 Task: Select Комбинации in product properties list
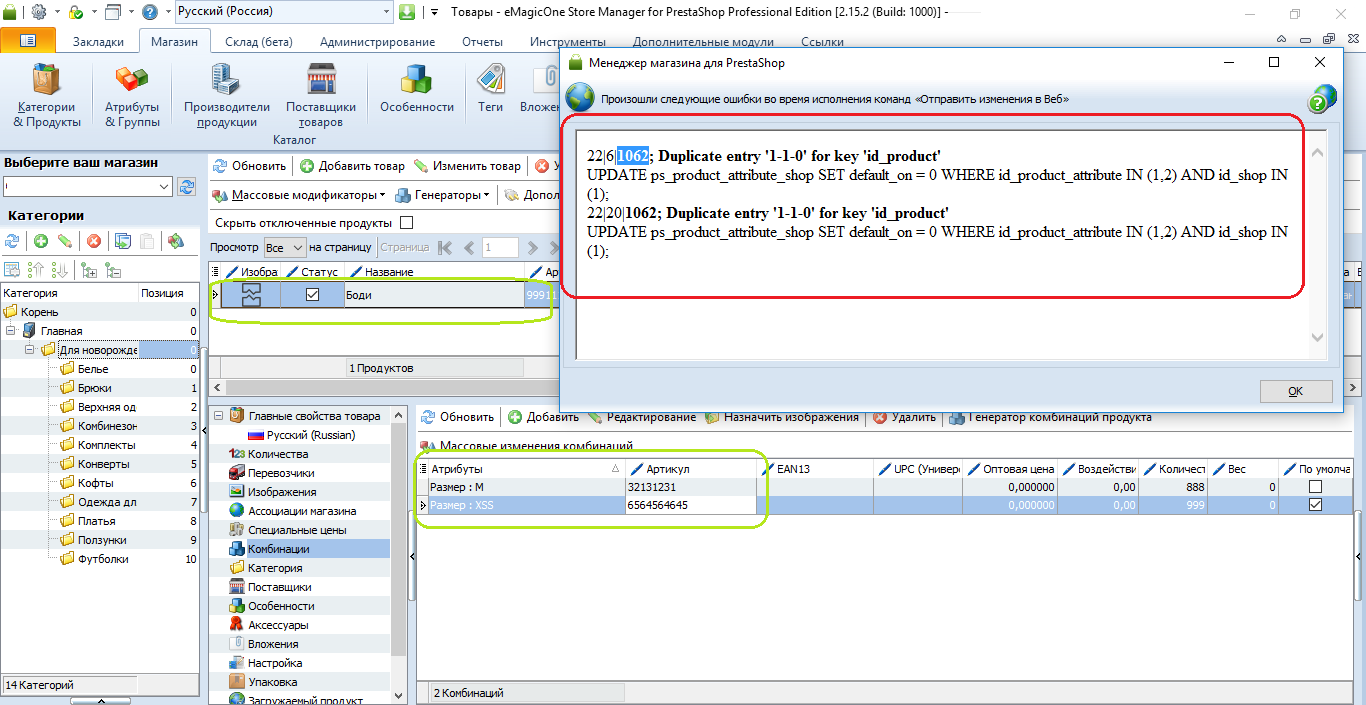coord(278,549)
